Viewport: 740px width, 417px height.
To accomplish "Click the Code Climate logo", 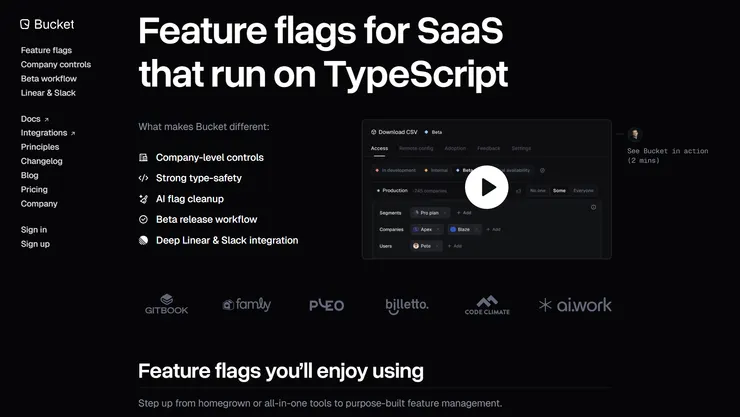I will point(487,305).
